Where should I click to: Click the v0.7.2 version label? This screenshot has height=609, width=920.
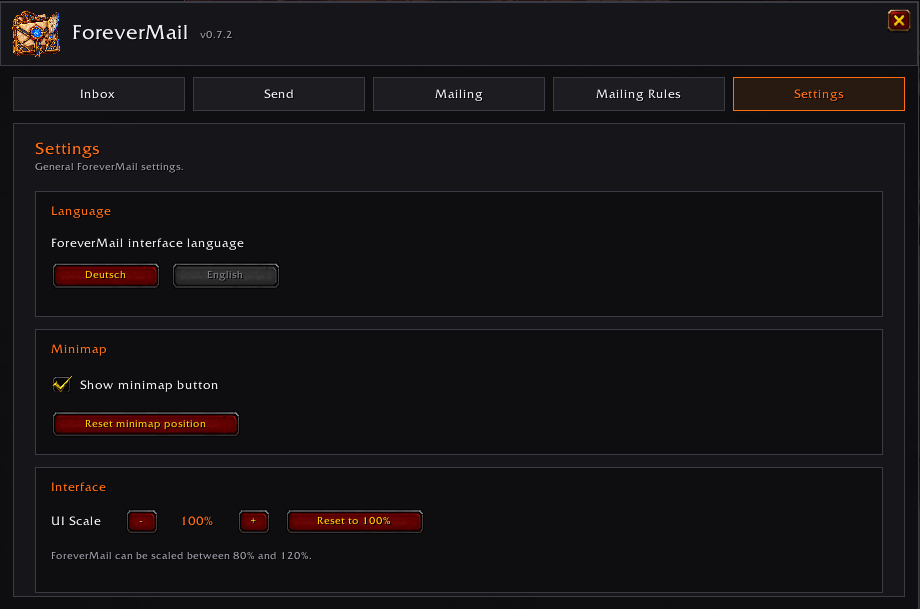click(x=216, y=35)
